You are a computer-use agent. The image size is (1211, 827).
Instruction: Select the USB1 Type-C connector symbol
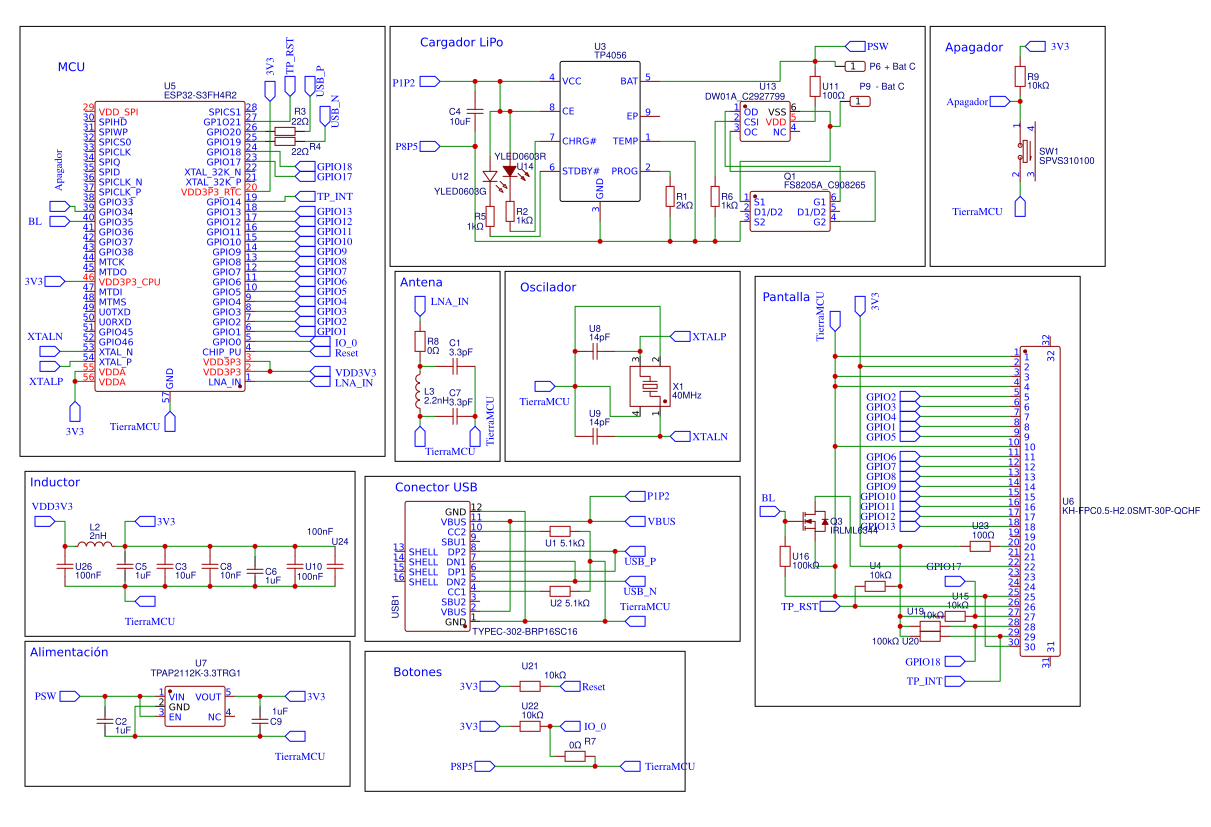tap(436, 565)
